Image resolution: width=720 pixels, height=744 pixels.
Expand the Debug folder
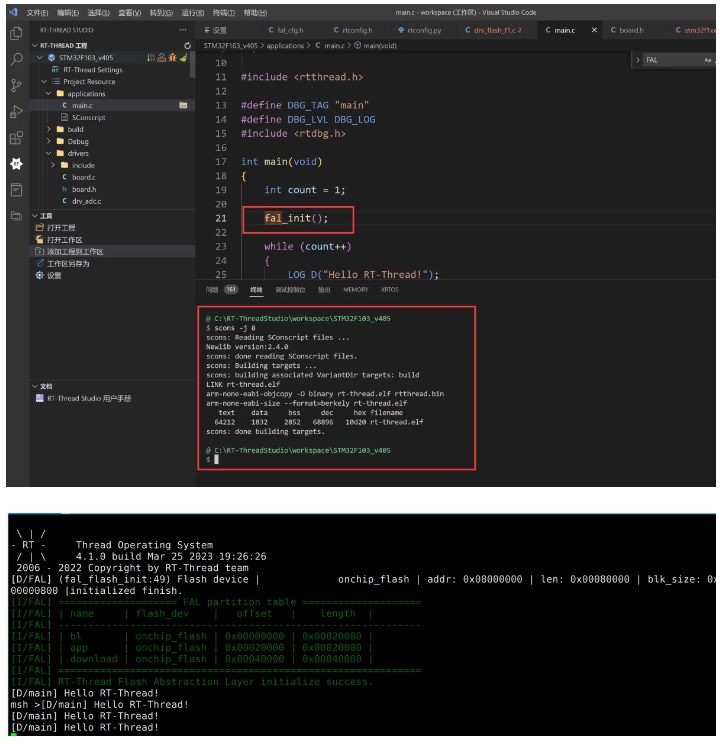click(x=48, y=141)
